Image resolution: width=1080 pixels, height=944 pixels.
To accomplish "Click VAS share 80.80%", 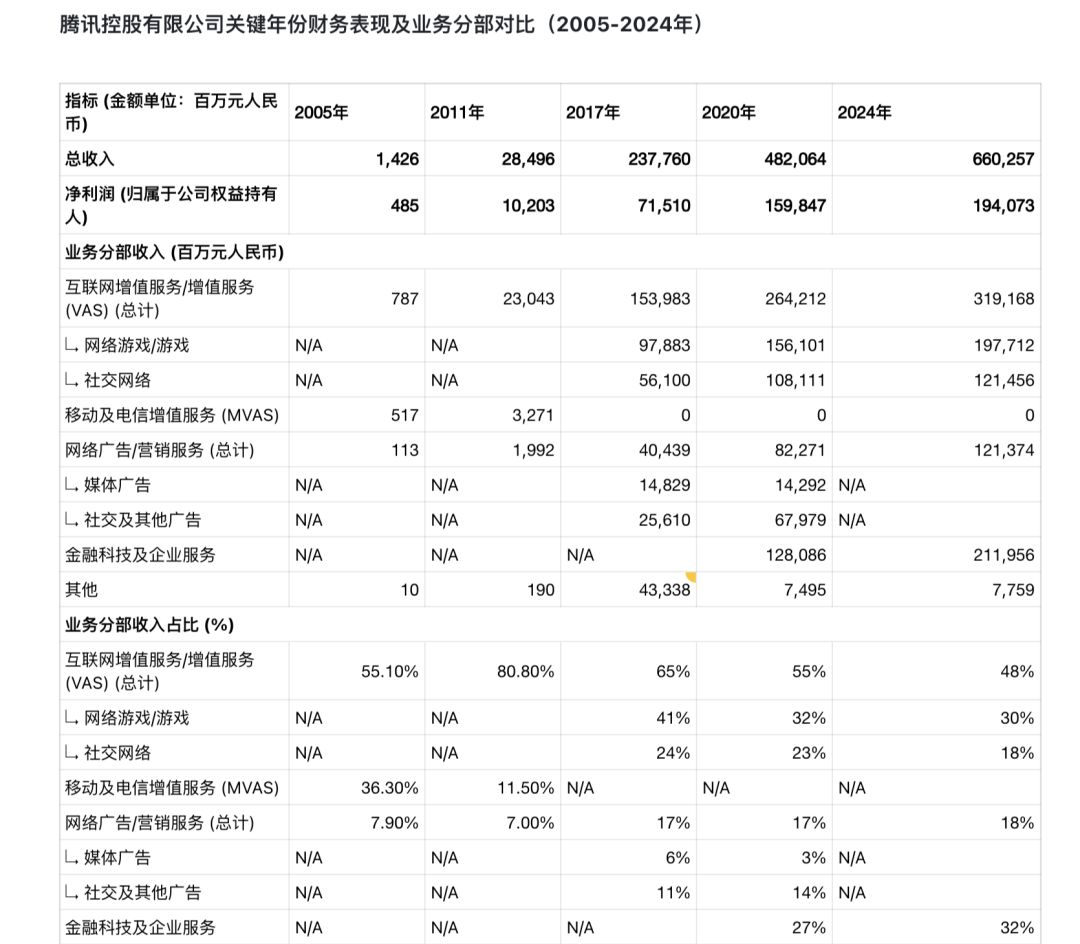I will click(525, 671).
